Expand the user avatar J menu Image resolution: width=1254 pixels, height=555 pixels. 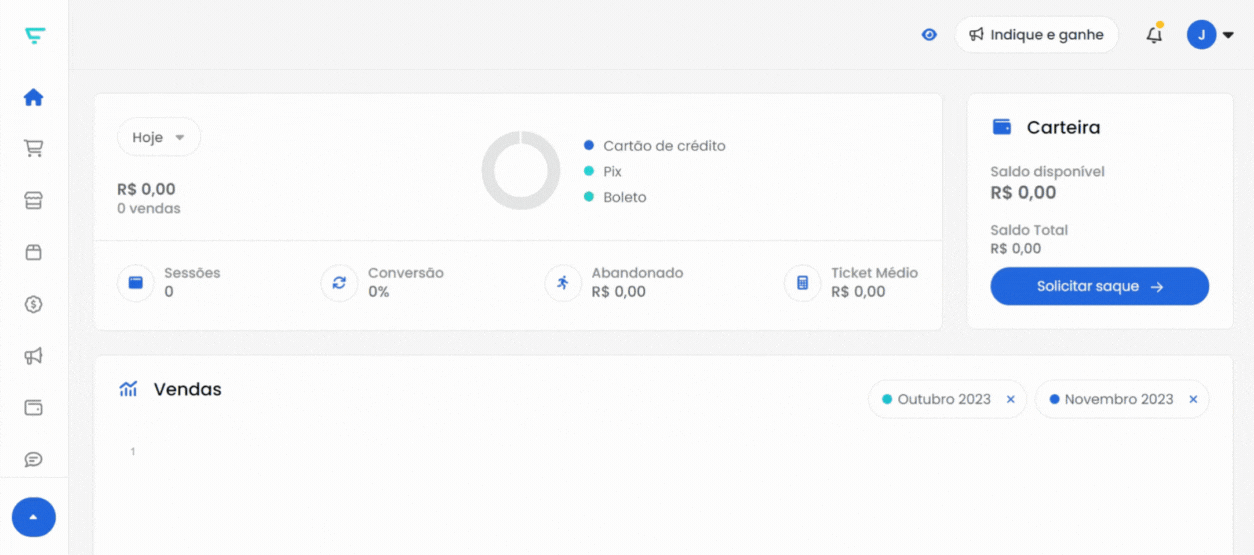(1210, 35)
